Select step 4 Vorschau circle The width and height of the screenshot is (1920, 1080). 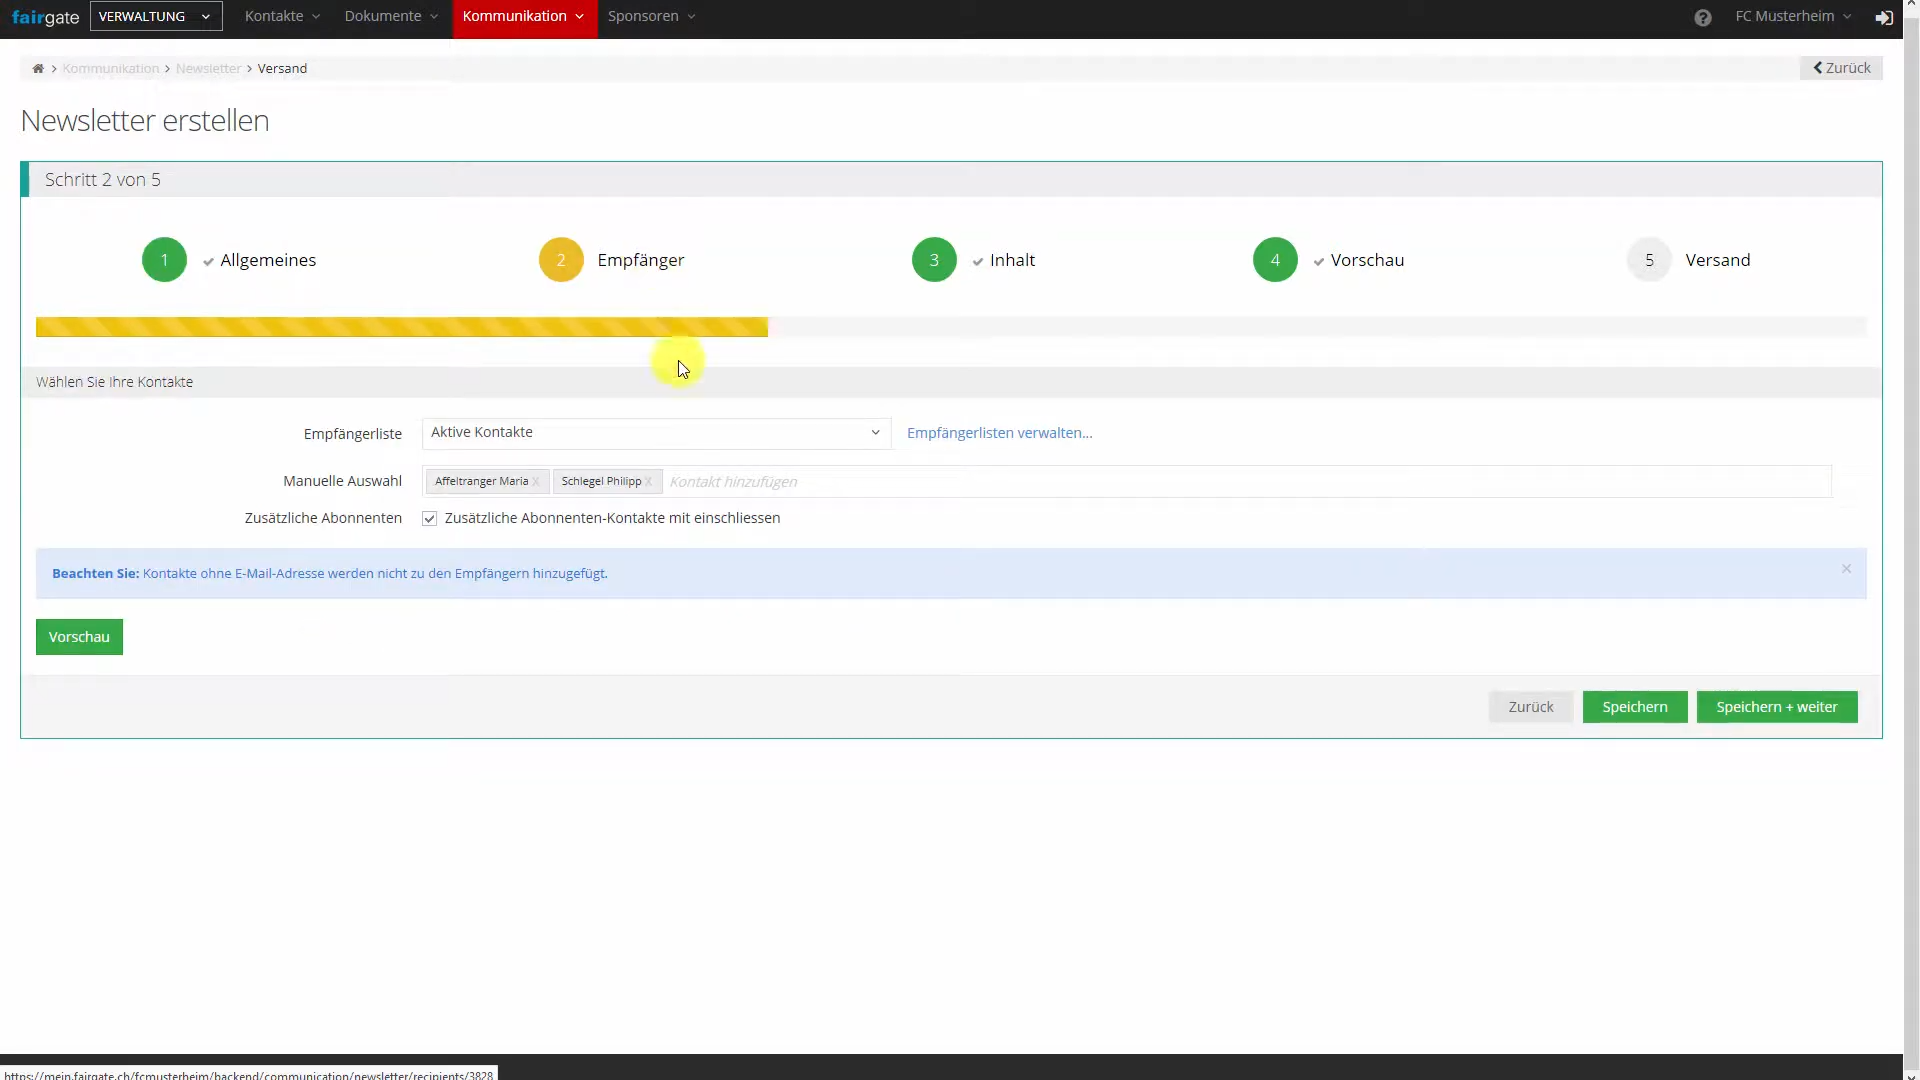click(x=1275, y=260)
